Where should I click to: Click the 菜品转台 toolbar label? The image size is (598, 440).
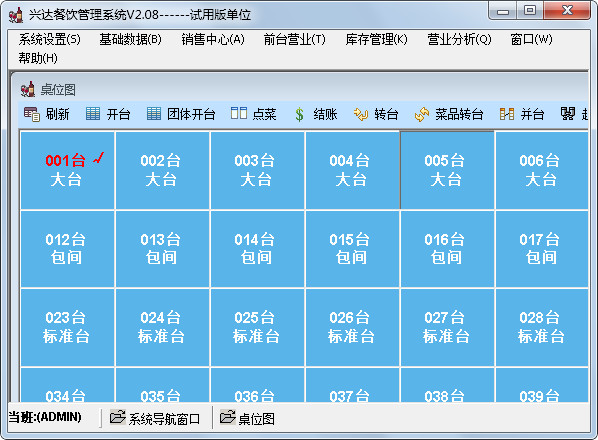[x=459, y=114]
